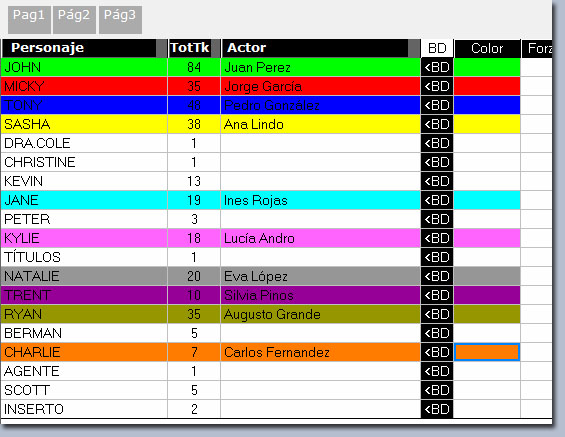Viewport: 565px width, 437px height.
Task: Click the <BD button for TÍTULOS
Action: [x=437, y=257]
